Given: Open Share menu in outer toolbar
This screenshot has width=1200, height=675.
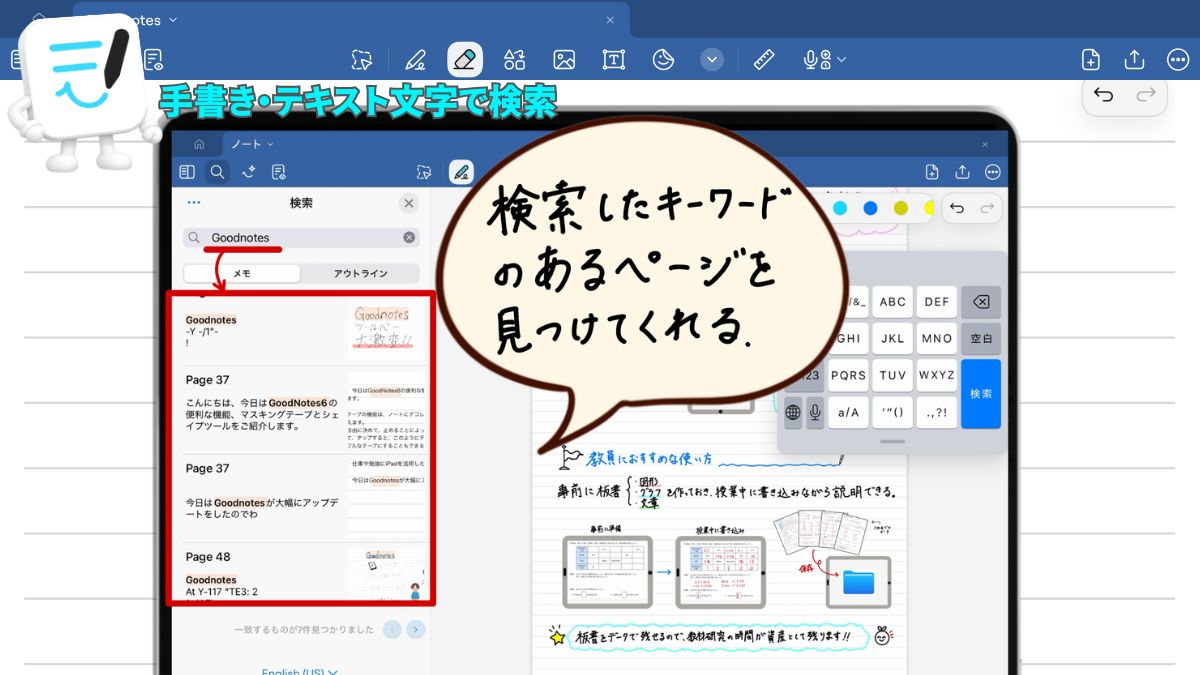Looking at the screenshot, I should click(1134, 60).
